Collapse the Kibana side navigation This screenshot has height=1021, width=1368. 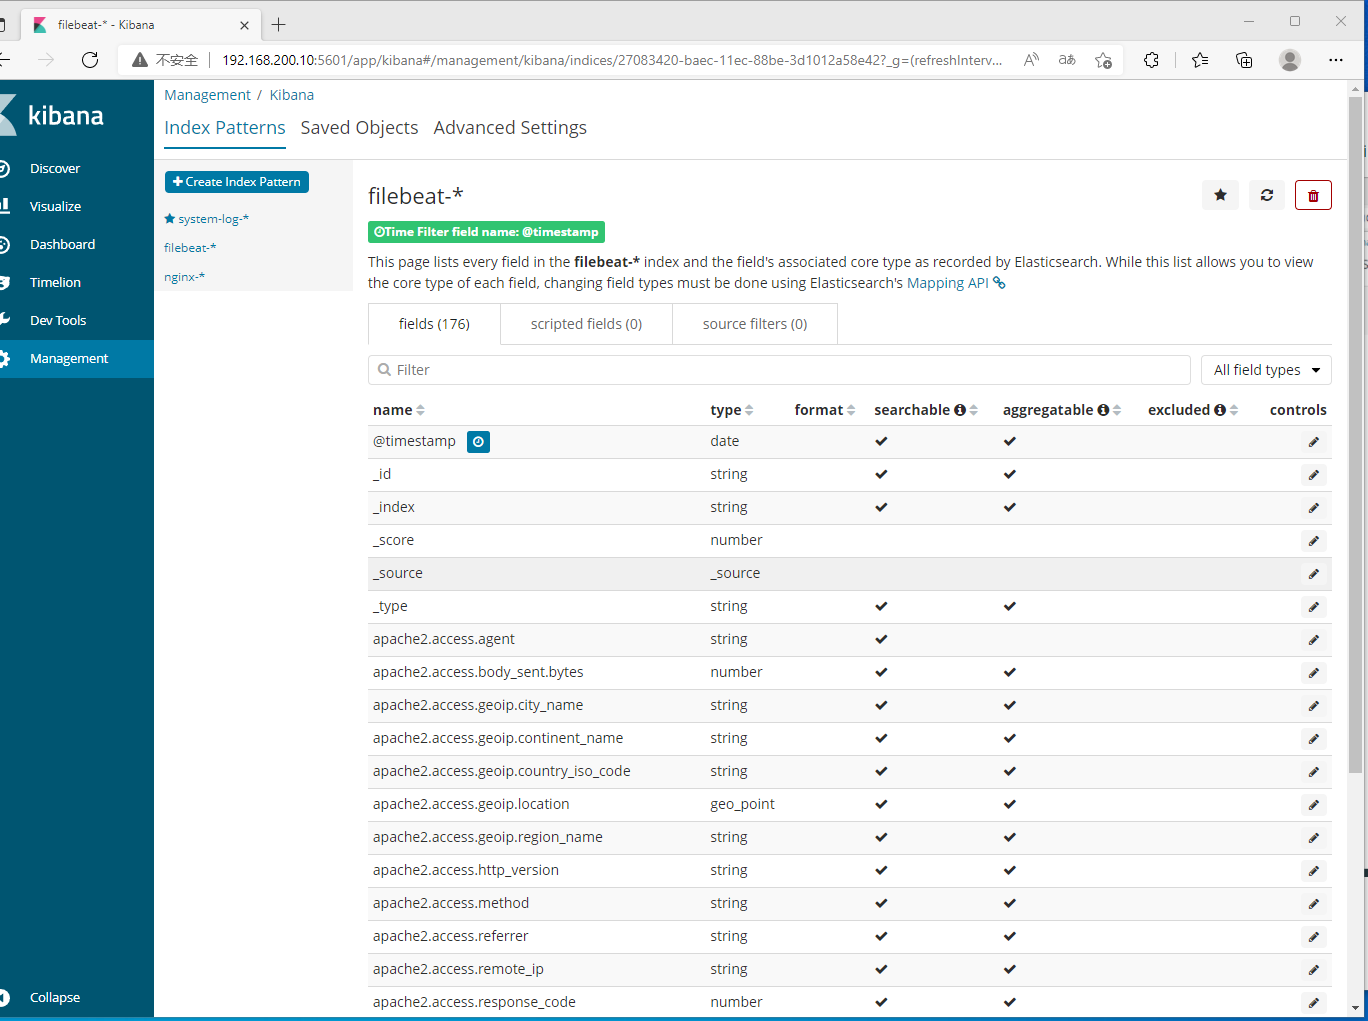point(77,998)
